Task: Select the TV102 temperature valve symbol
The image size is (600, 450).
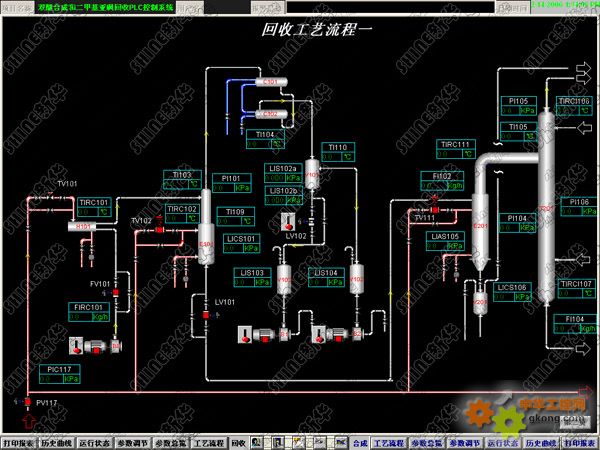Action: pyautogui.click(x=158, y=231)
